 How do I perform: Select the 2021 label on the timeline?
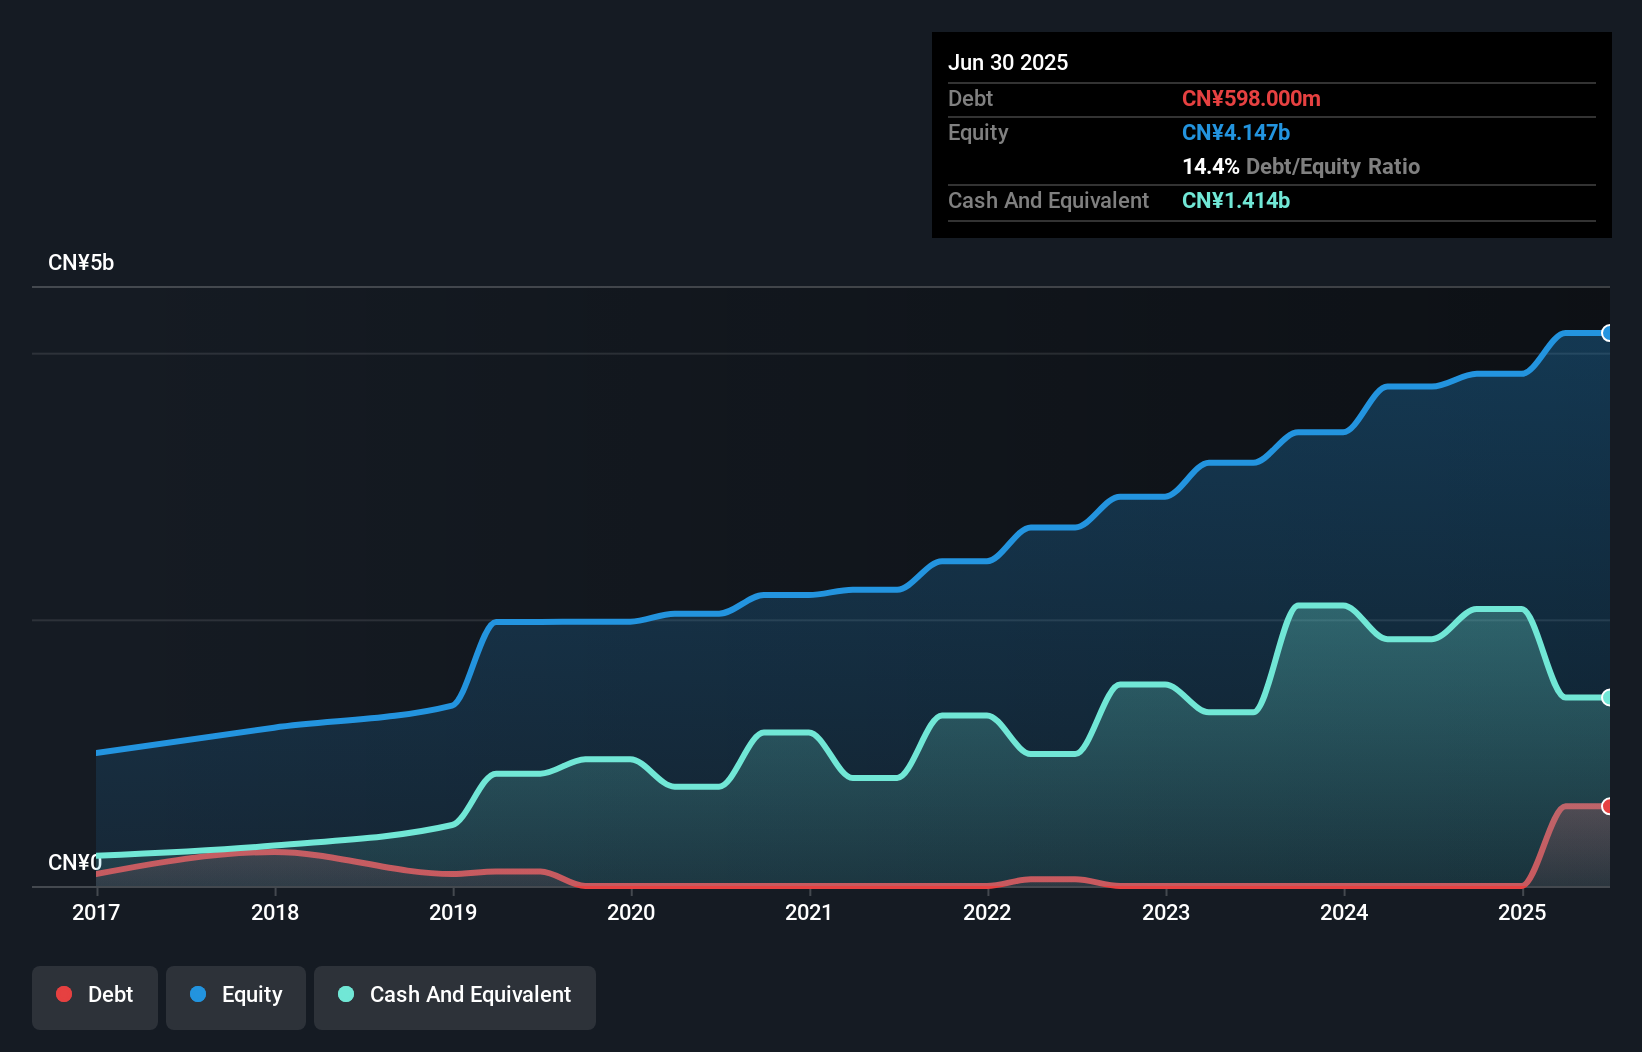click(x=810, y=912)
